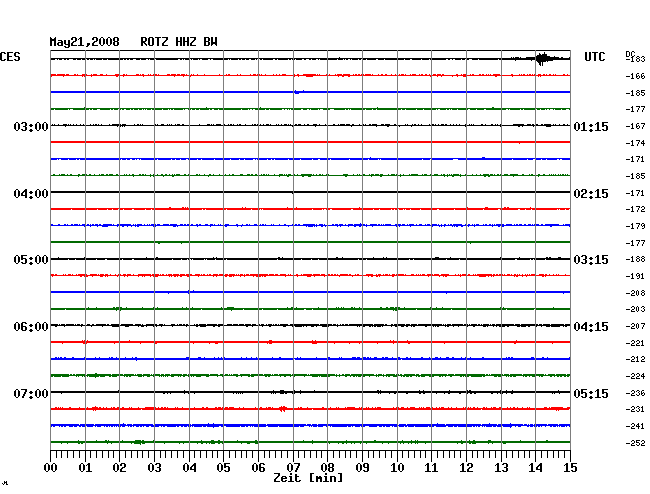Click minute tick label 02 on x-axis
The height and width of the screenshot is (494, 650).
119,468
